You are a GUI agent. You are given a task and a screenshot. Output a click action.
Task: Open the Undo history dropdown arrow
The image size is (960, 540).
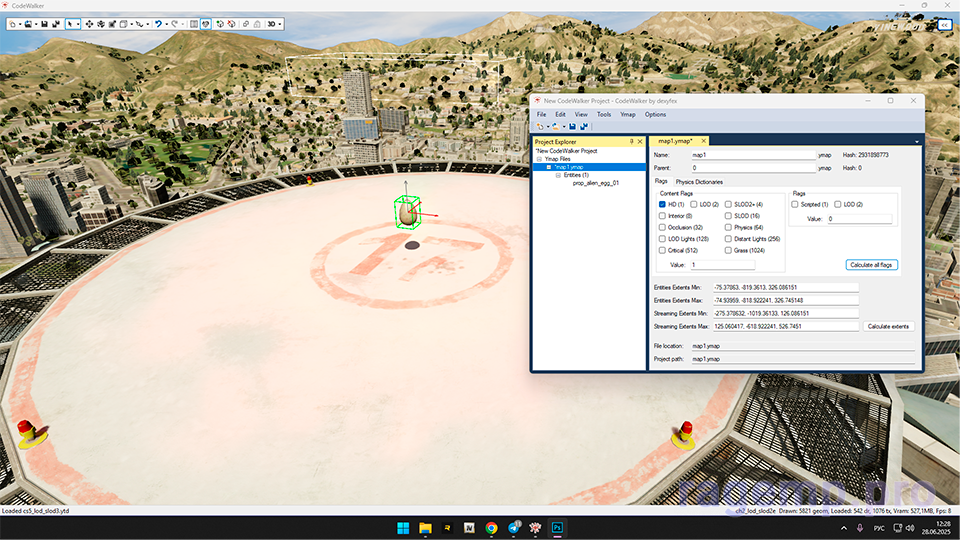click(167, 24)
